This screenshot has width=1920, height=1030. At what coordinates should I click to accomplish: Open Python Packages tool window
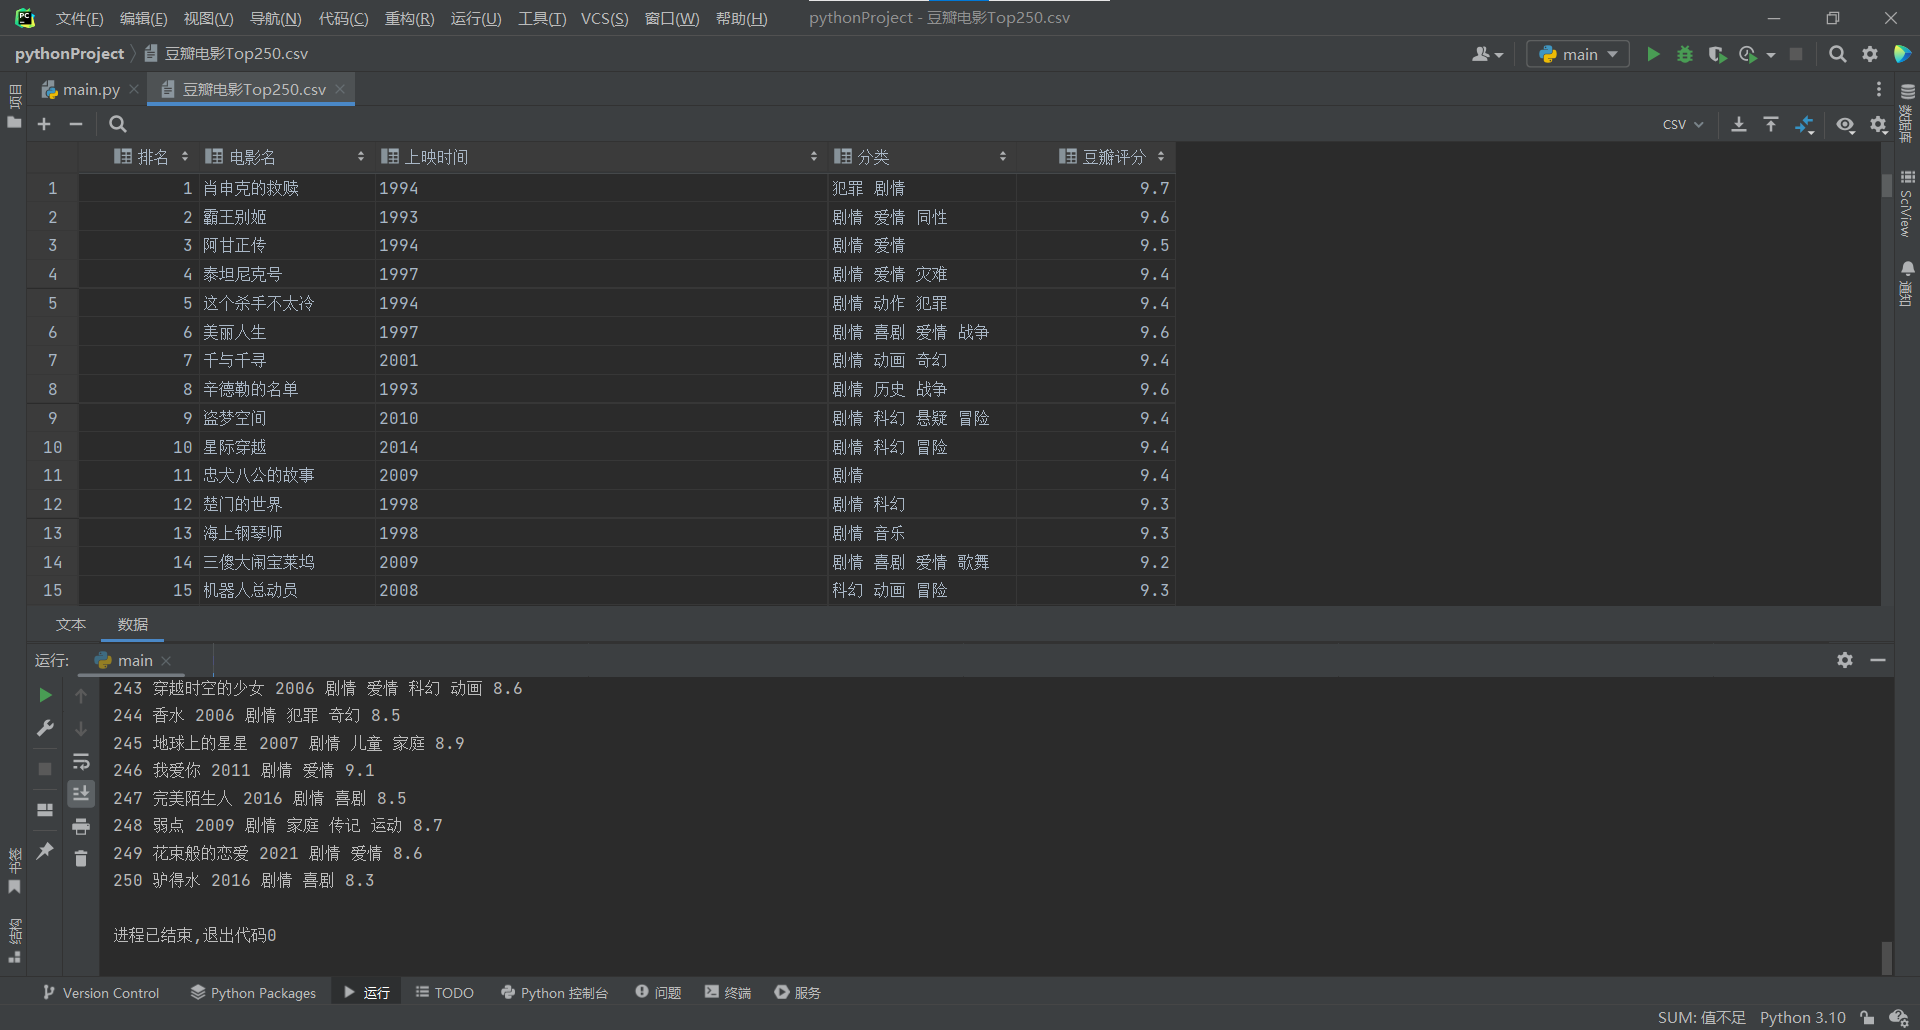click(253, 992)
